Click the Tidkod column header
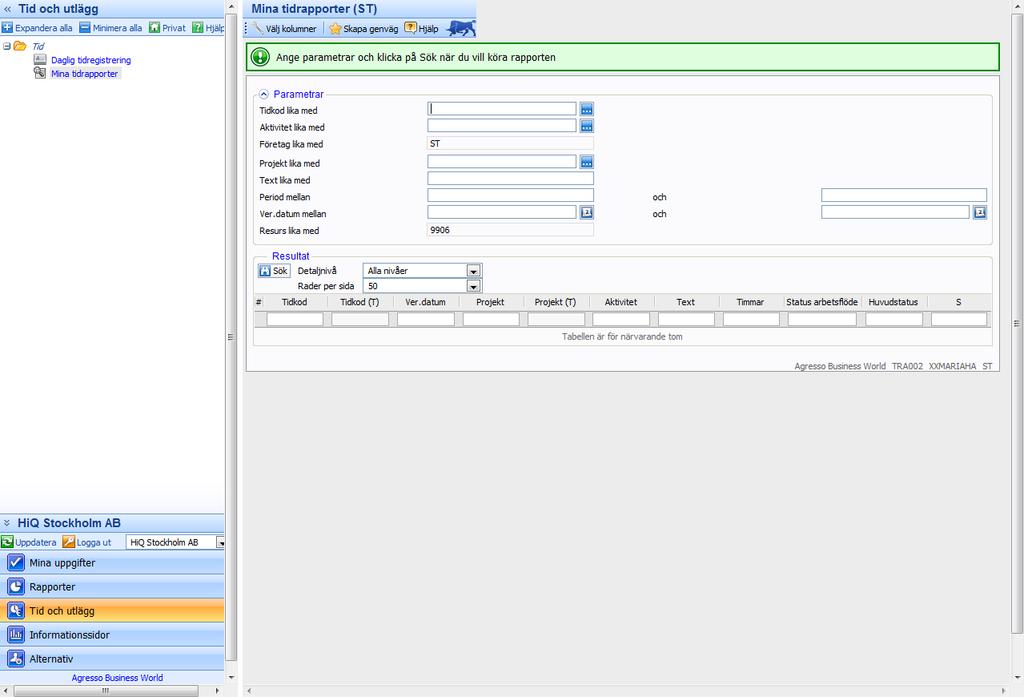Screen dimensions: 1024x697 (x=295, y=302)
